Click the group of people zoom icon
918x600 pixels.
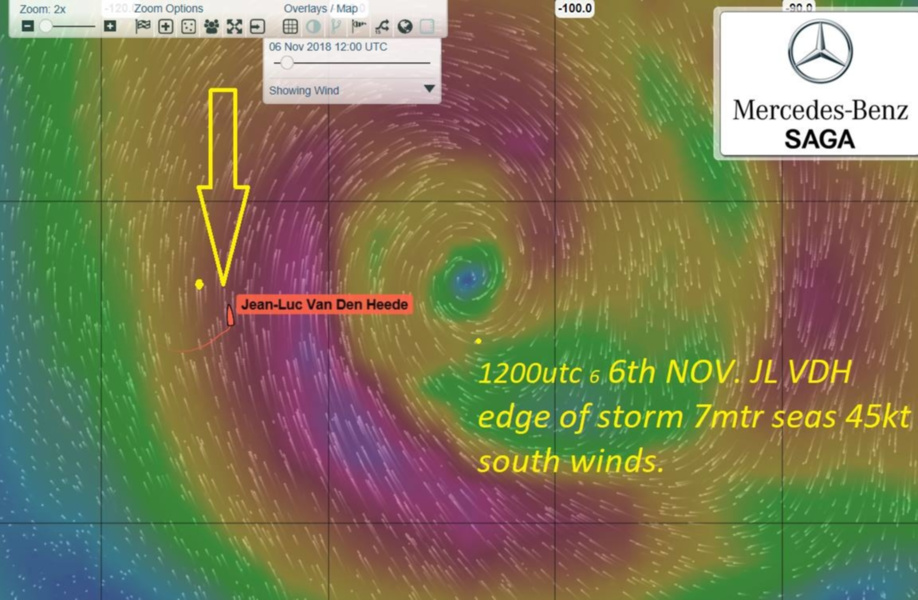[x=211, y=26]
